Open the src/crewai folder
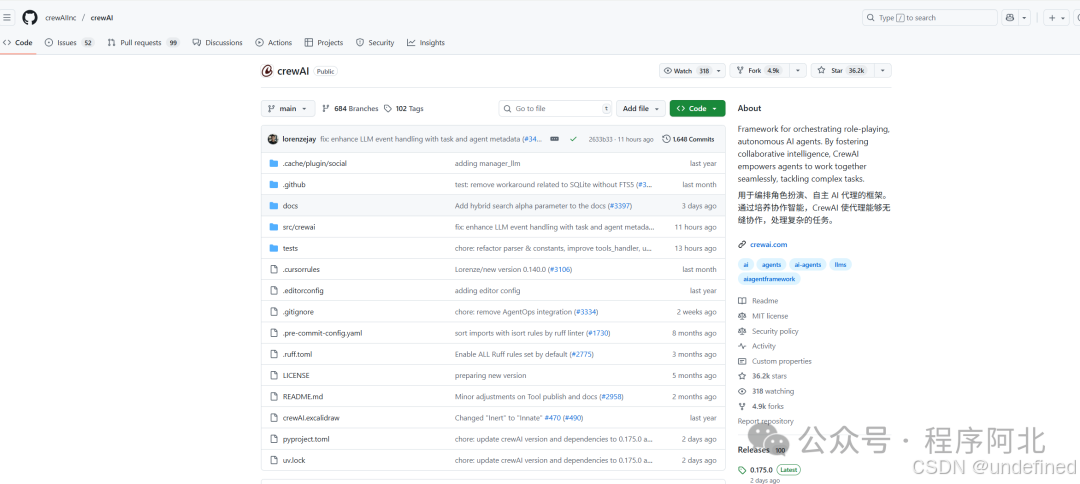The height and width of the screenshot is (484, 1080). (x=299, y=227)
